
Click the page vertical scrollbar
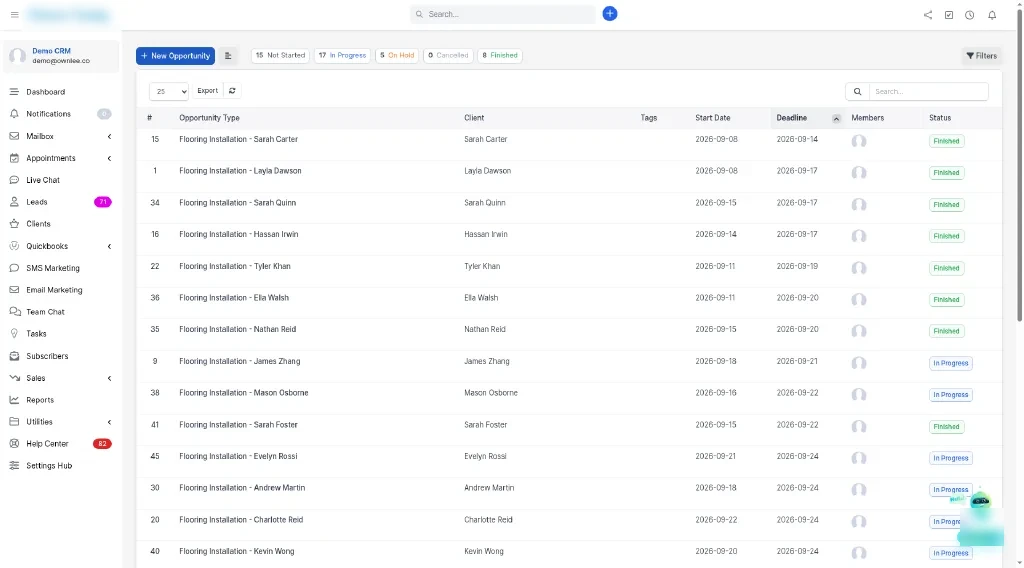pyautogui.click(x=1019, y=163)
